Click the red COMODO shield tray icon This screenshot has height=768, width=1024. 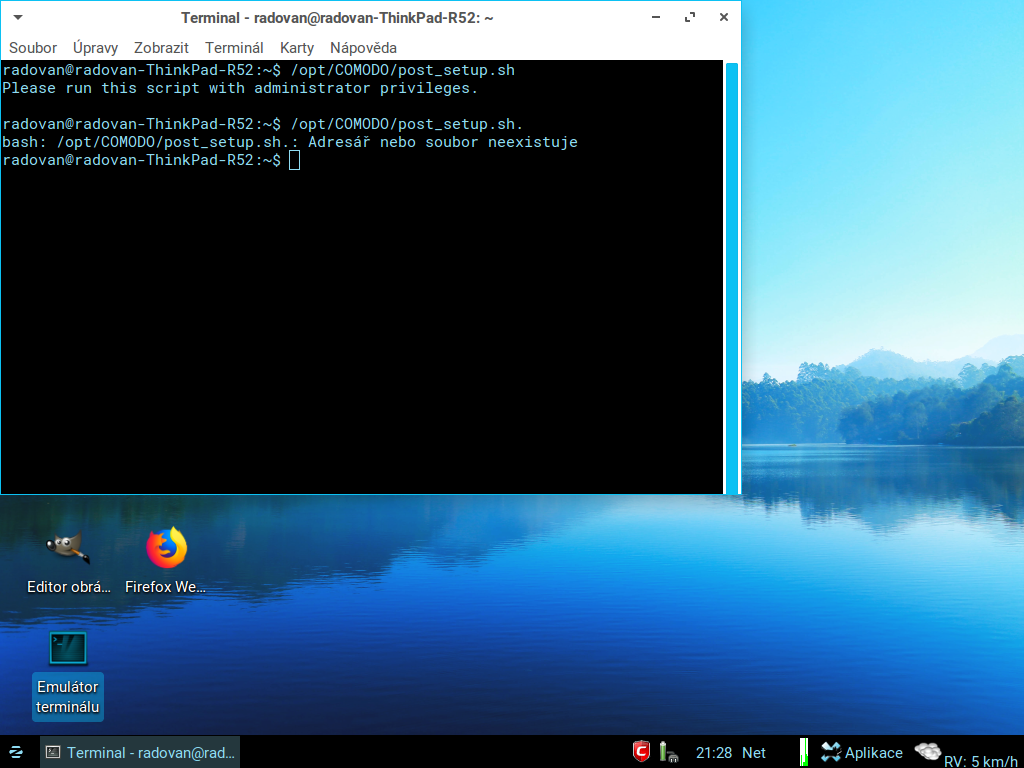(642, 752)
